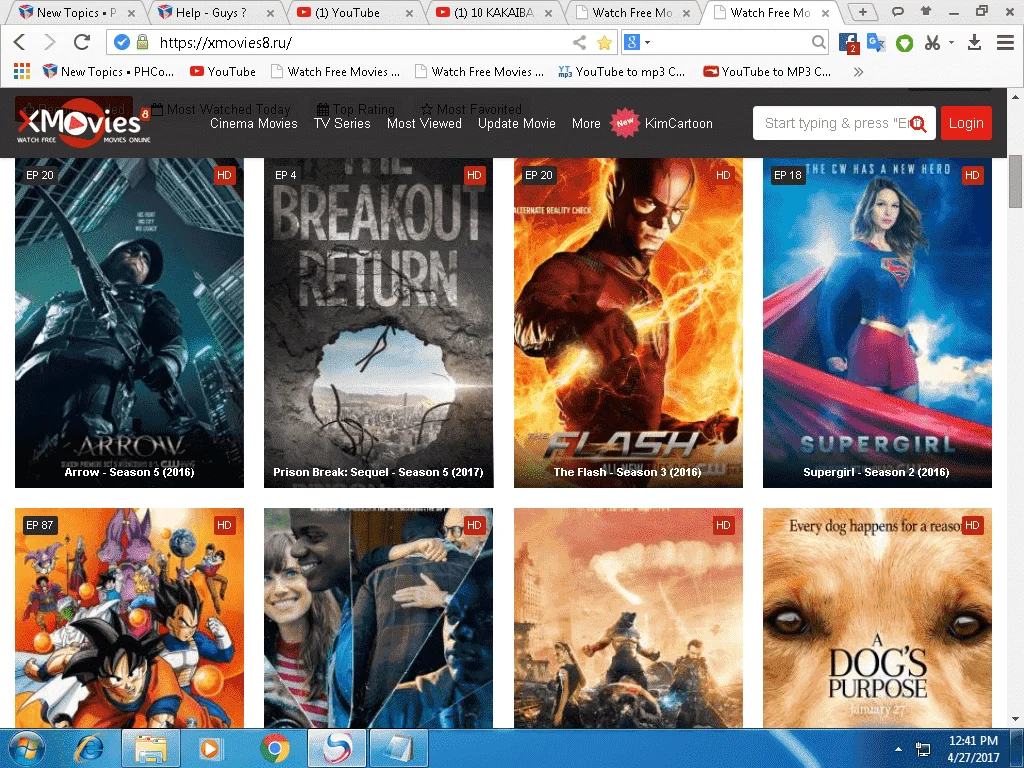The image size is (1024, 768).
Task: Open the browser hamburger menu
Action: (x=1005, y=42)
